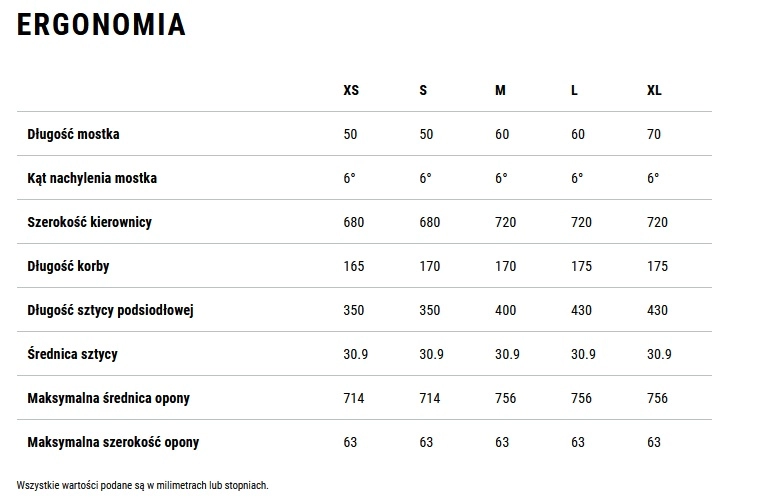Click the 70 stem length value for XL
The width and height of the screenshot is (761, 500).
(x=654, y=134)
